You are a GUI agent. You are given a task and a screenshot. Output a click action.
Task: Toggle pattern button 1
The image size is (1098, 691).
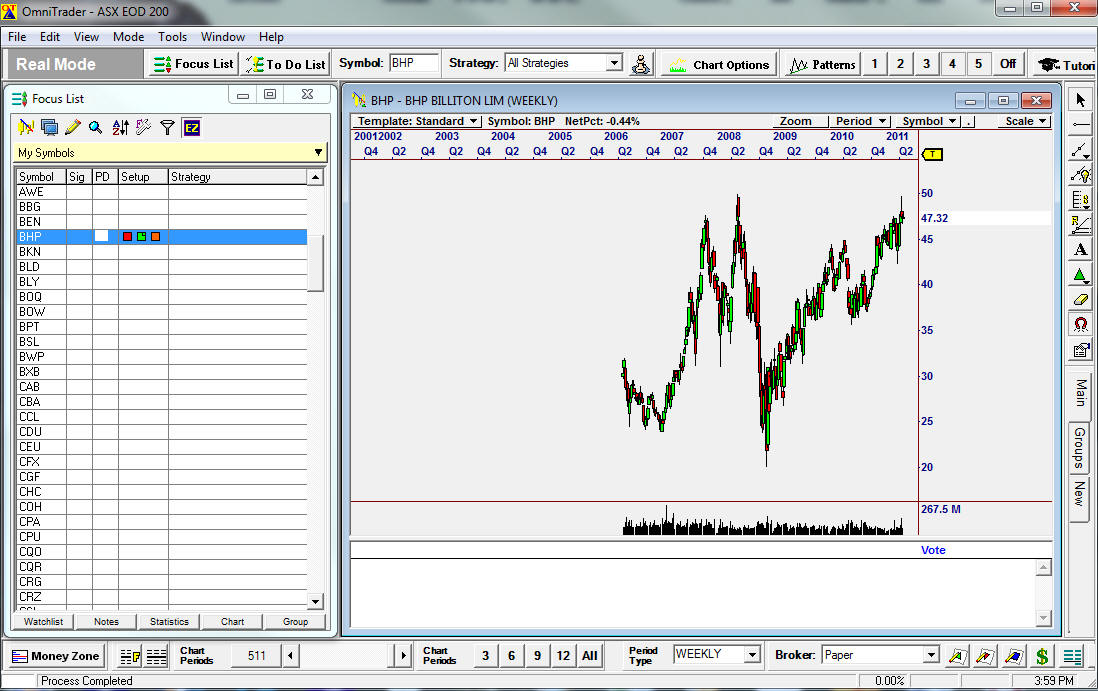[x=875, y=64]
